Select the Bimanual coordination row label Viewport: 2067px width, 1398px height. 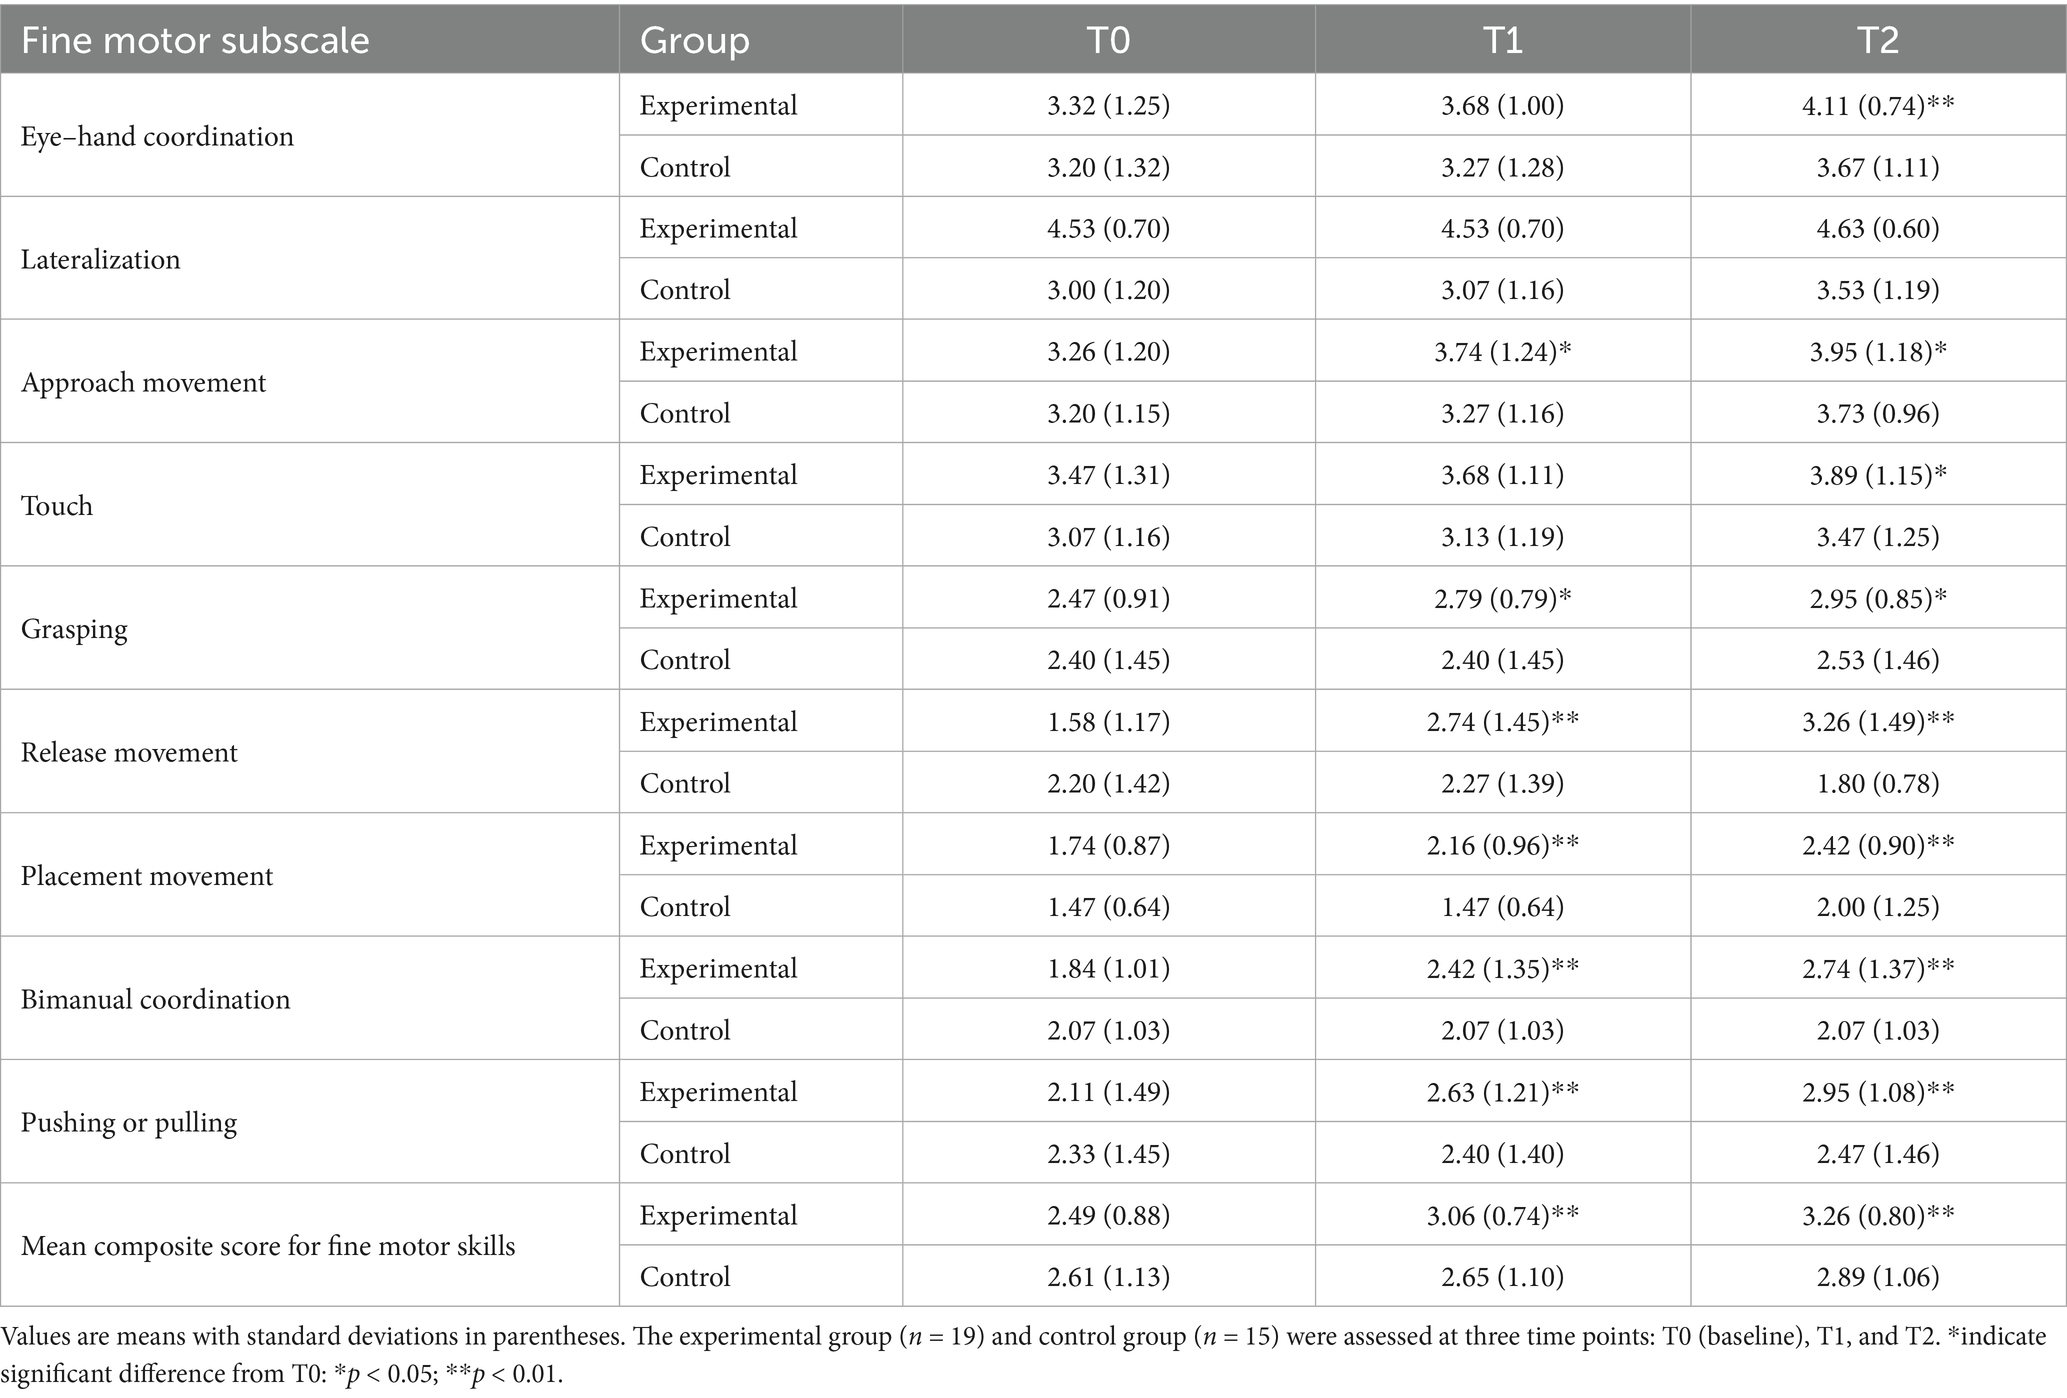click(155, 999)
